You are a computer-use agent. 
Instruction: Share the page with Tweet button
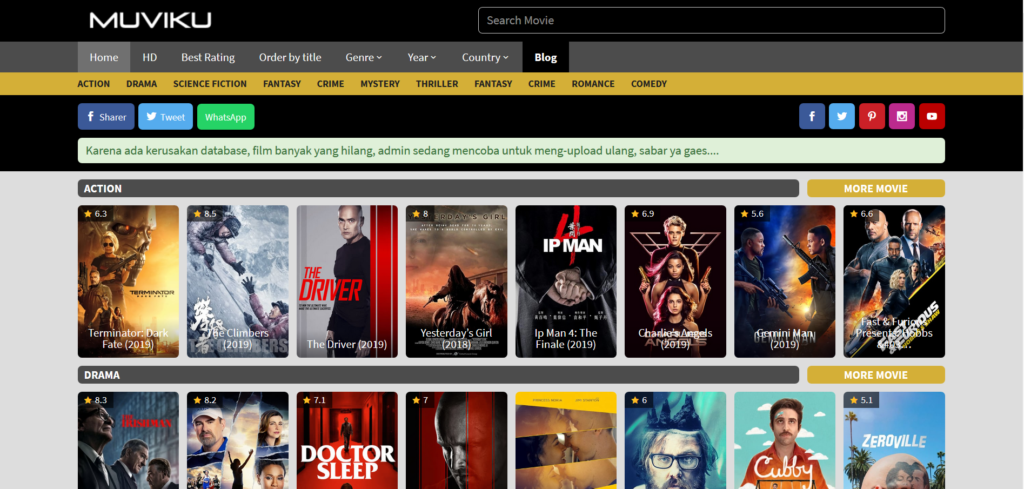[165, 117]
